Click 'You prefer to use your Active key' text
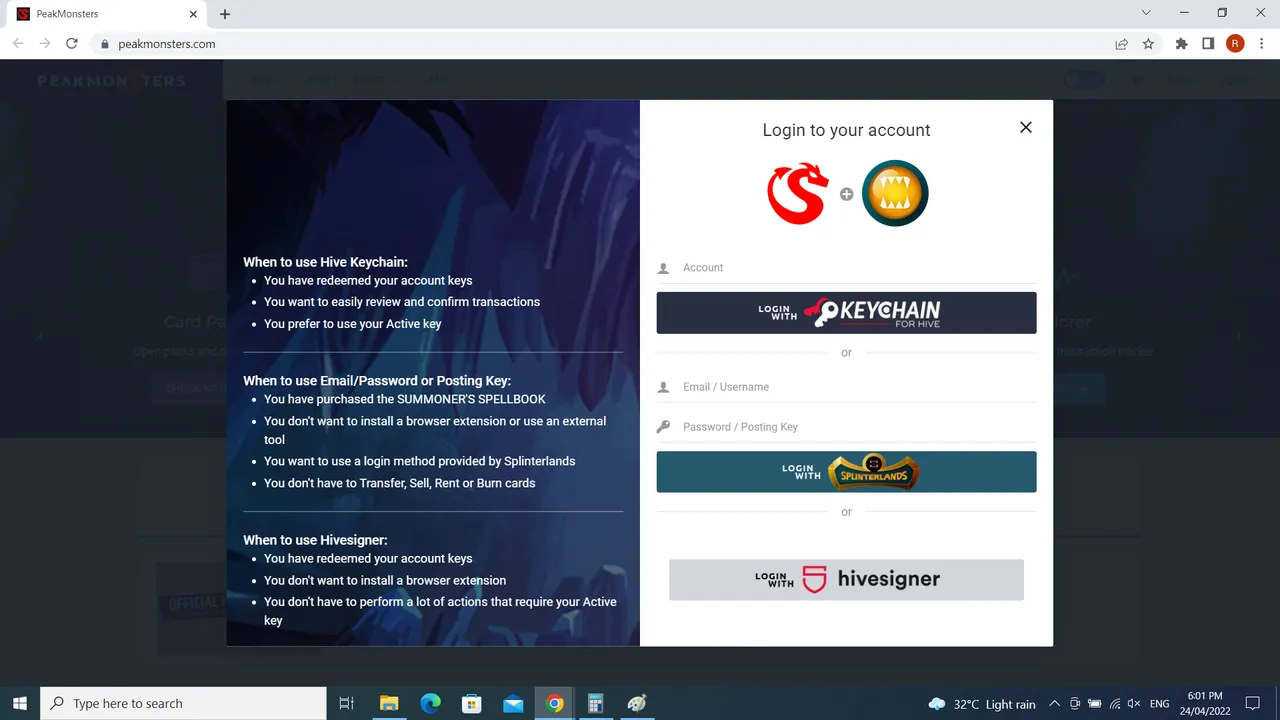Screen dimensions: 1280x720 (352, 324)
